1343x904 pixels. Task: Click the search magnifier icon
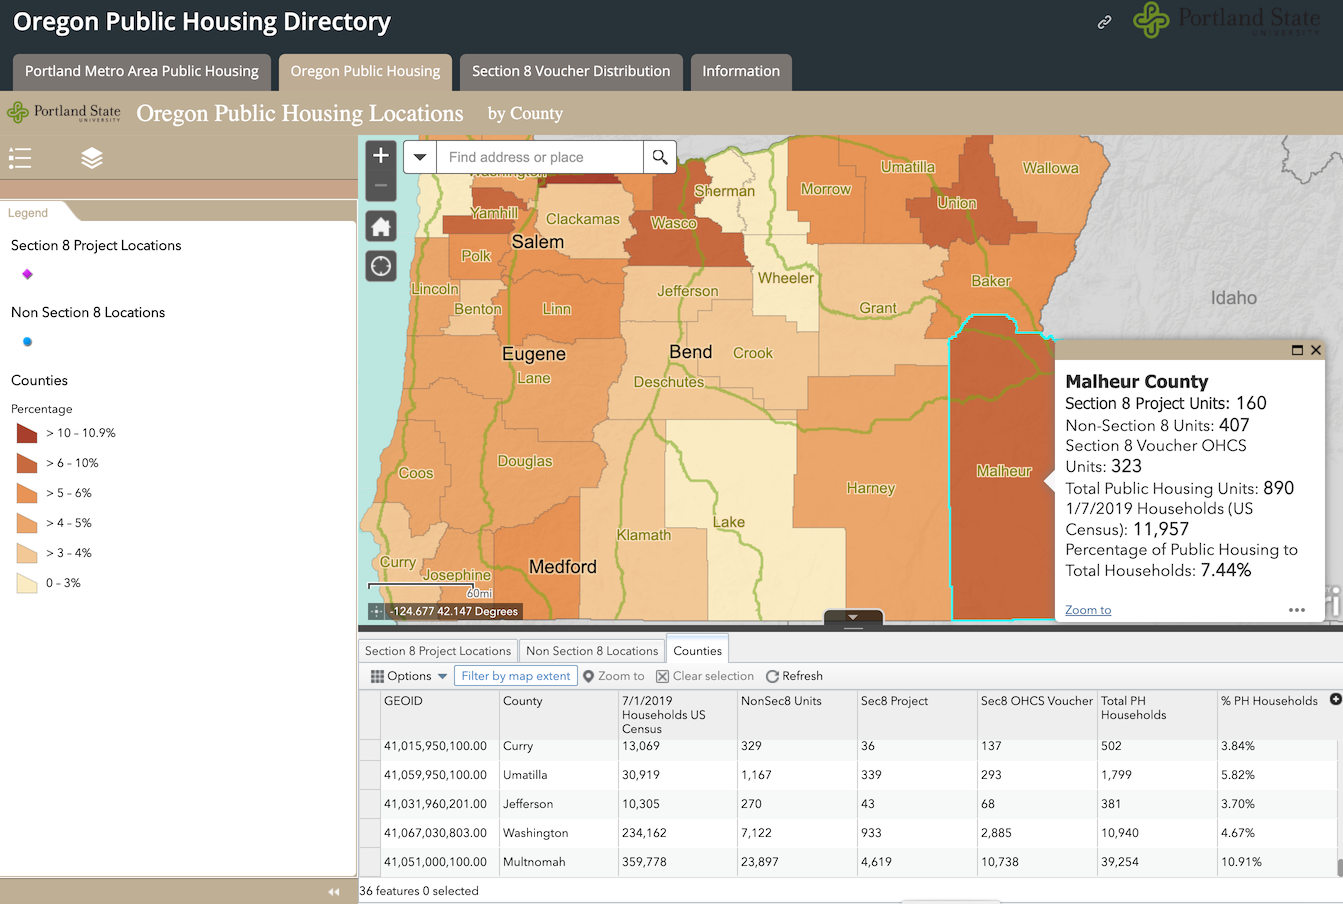click(x=660, y=157)
